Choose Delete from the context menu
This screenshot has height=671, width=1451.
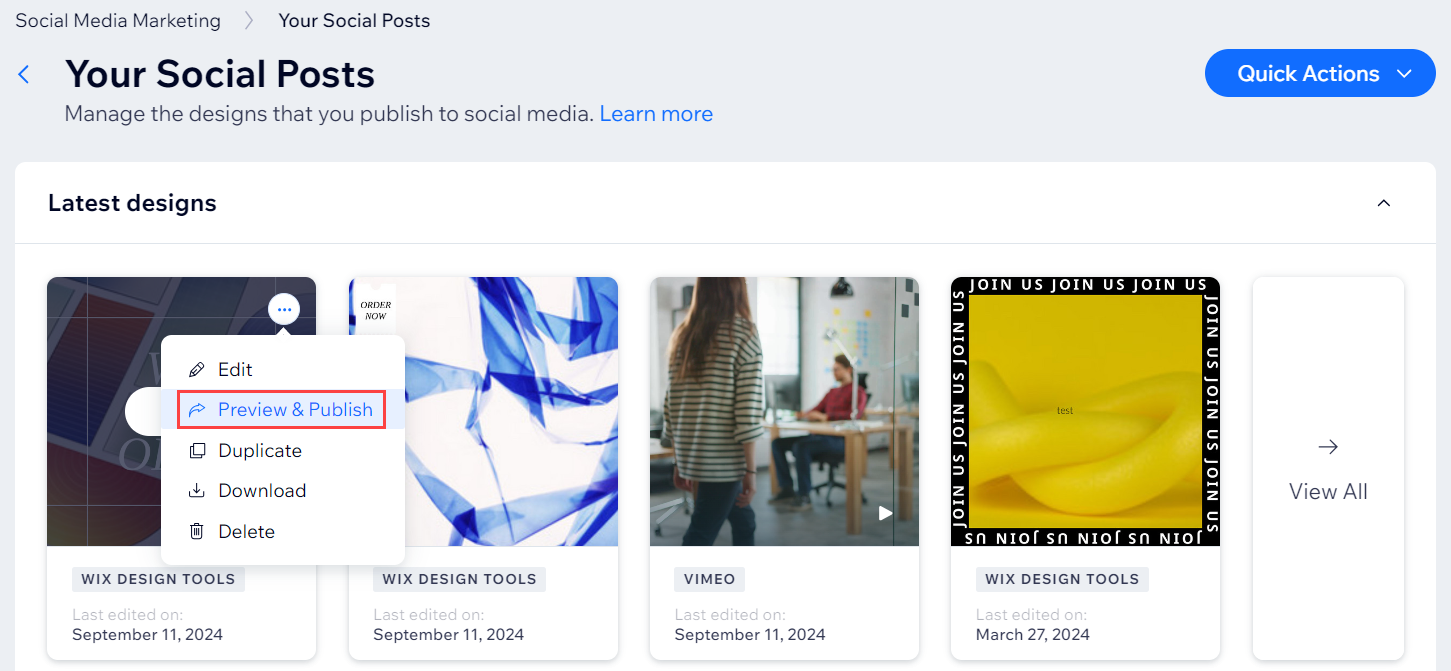(283, 532)
